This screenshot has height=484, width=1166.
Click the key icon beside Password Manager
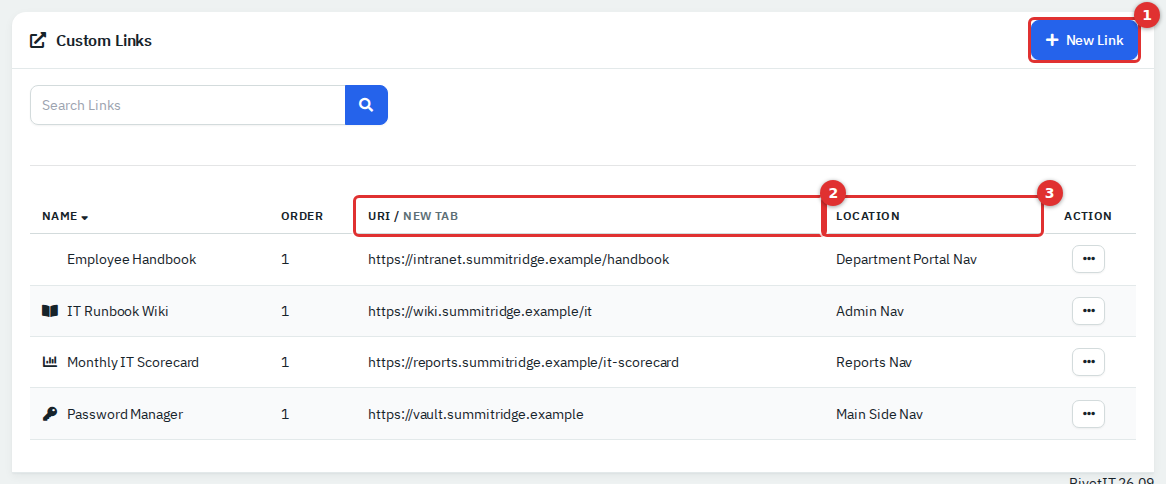49,414
